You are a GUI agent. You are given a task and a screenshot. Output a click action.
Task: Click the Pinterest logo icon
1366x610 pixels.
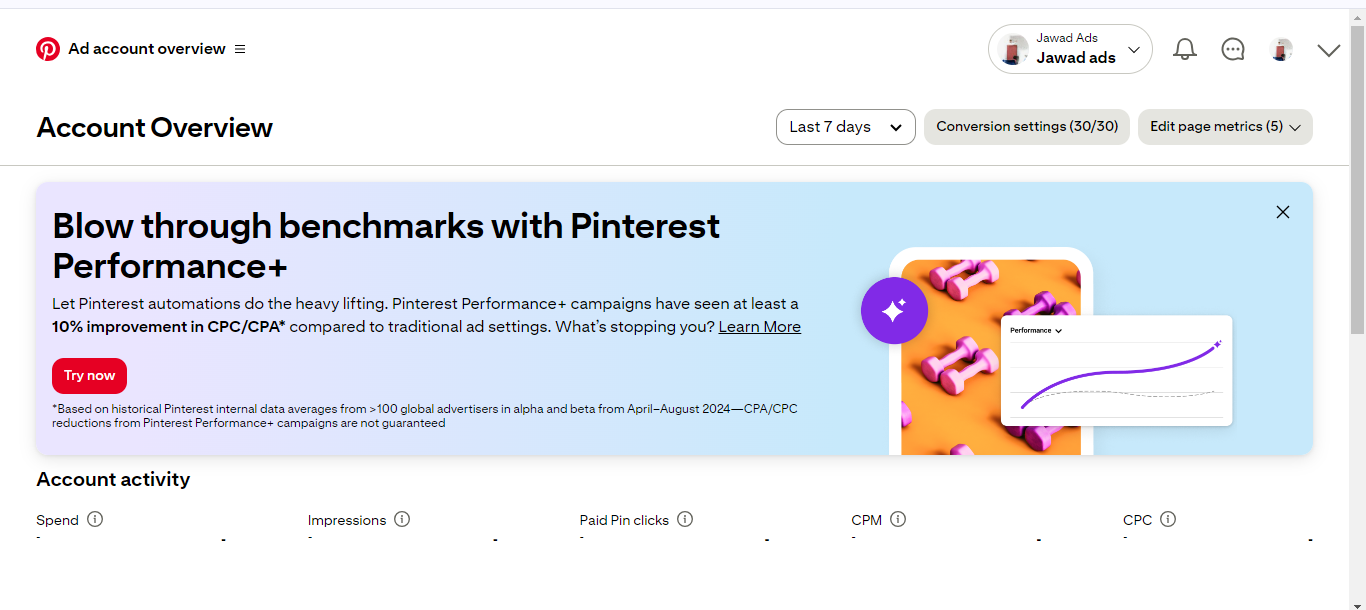click(48, 49)
